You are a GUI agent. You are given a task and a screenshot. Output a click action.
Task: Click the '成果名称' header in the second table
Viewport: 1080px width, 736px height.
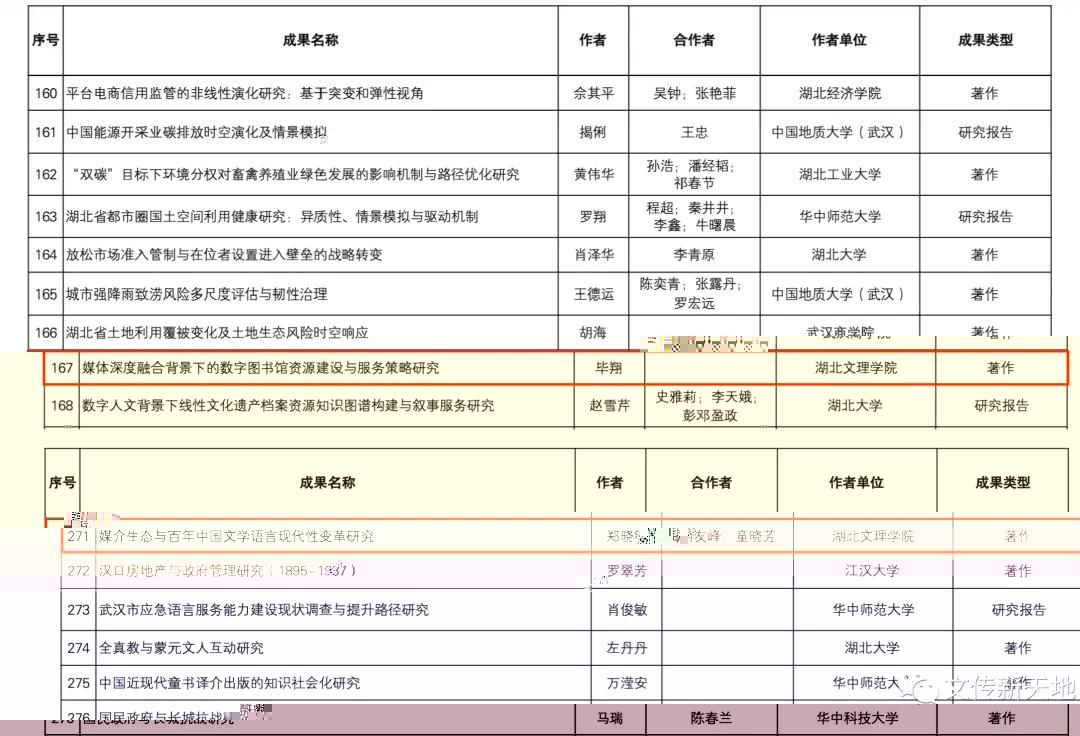click(x=327, y=483)
